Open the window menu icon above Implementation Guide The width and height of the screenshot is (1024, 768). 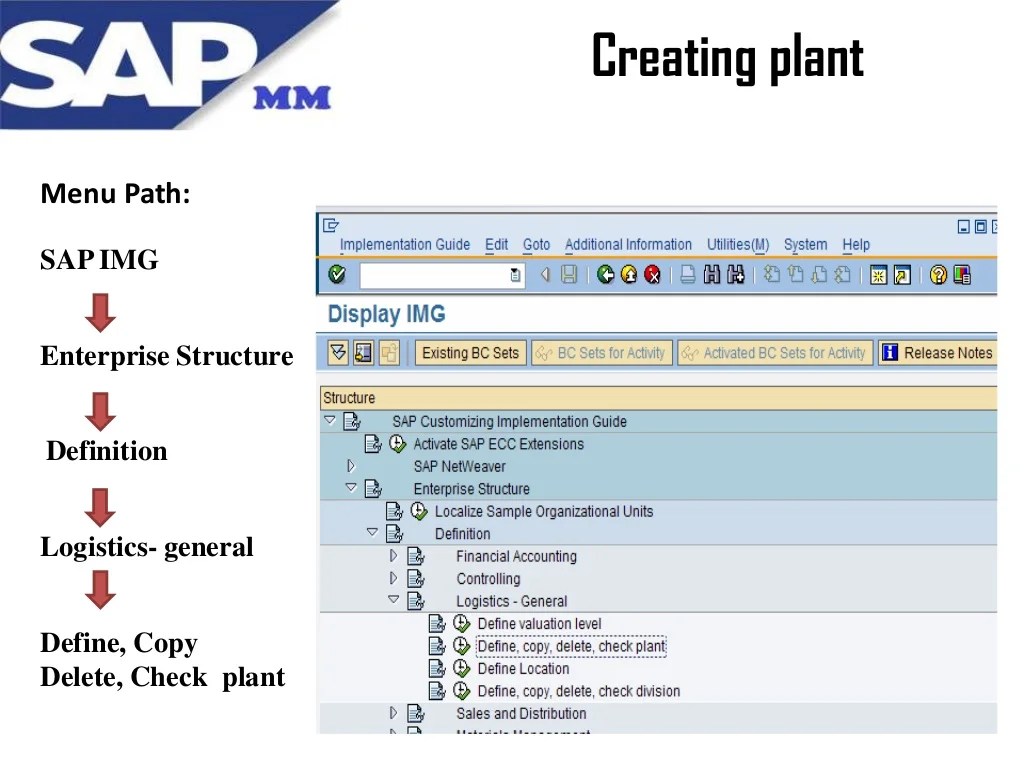click(x=330, y=225)
